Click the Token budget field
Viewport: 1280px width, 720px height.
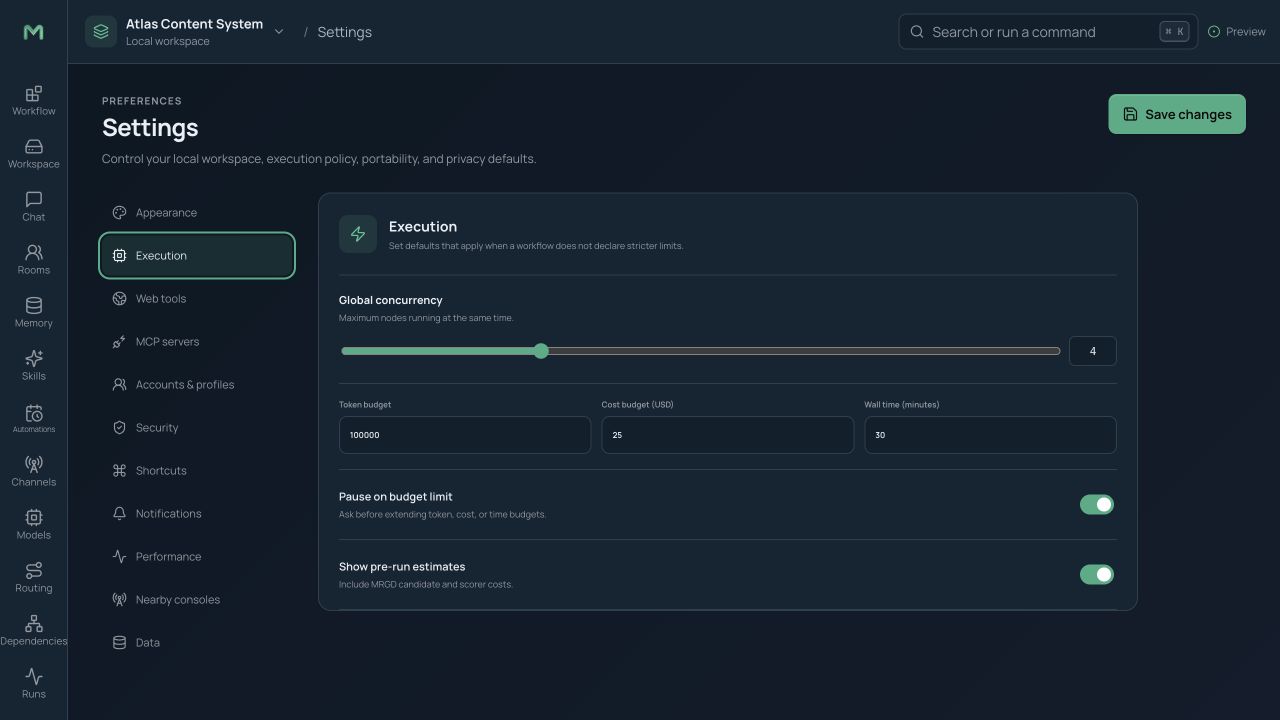coord(465,435)
